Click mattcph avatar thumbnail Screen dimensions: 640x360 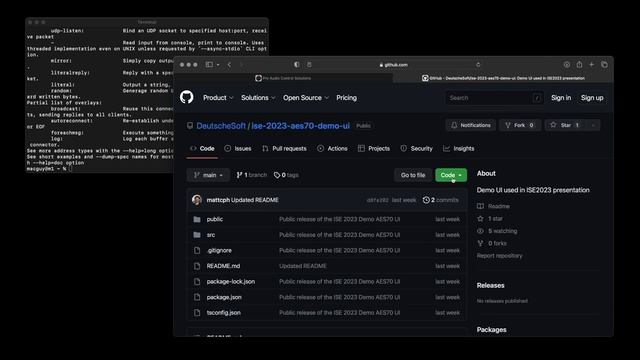[197, 200]
